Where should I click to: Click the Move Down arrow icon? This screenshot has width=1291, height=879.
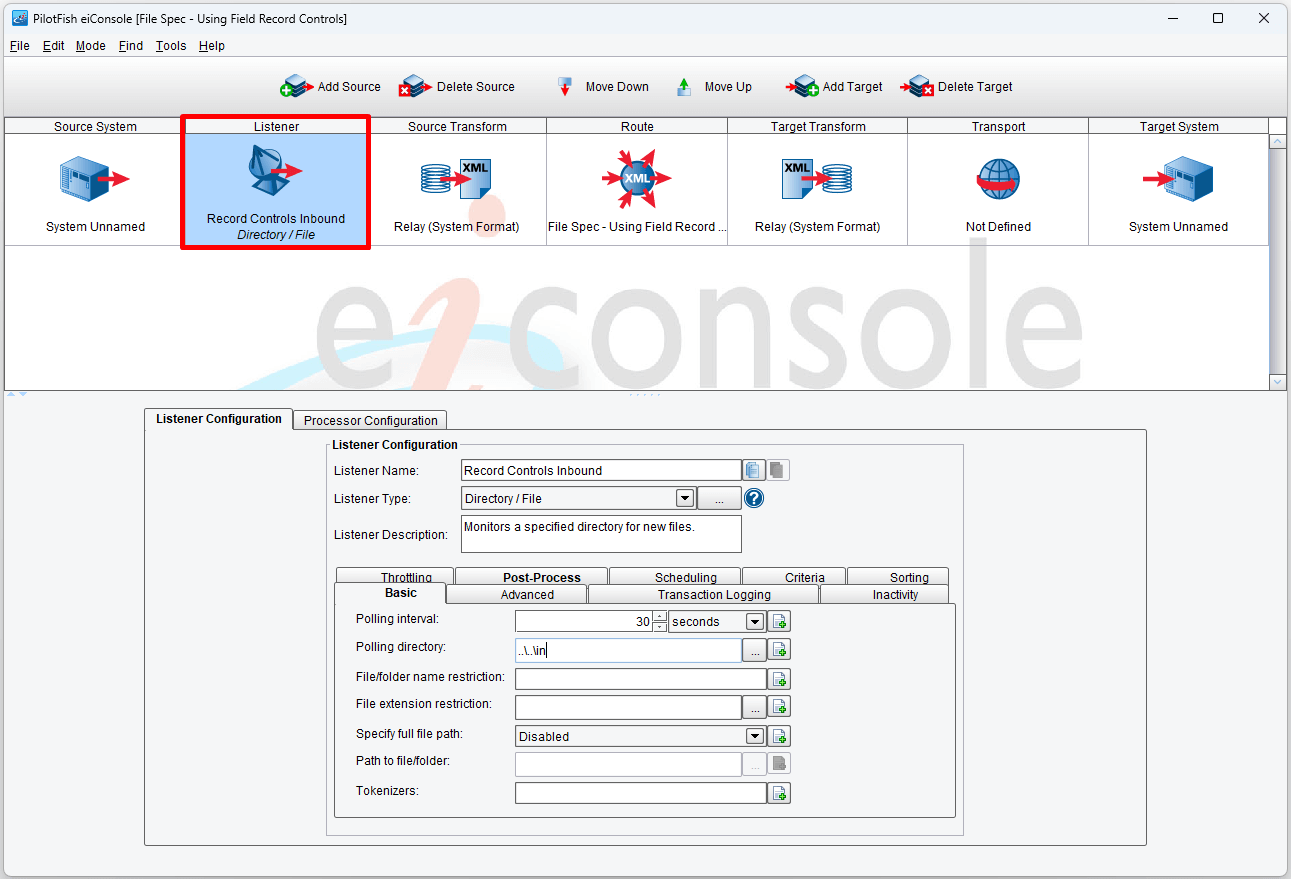point(565,87)
